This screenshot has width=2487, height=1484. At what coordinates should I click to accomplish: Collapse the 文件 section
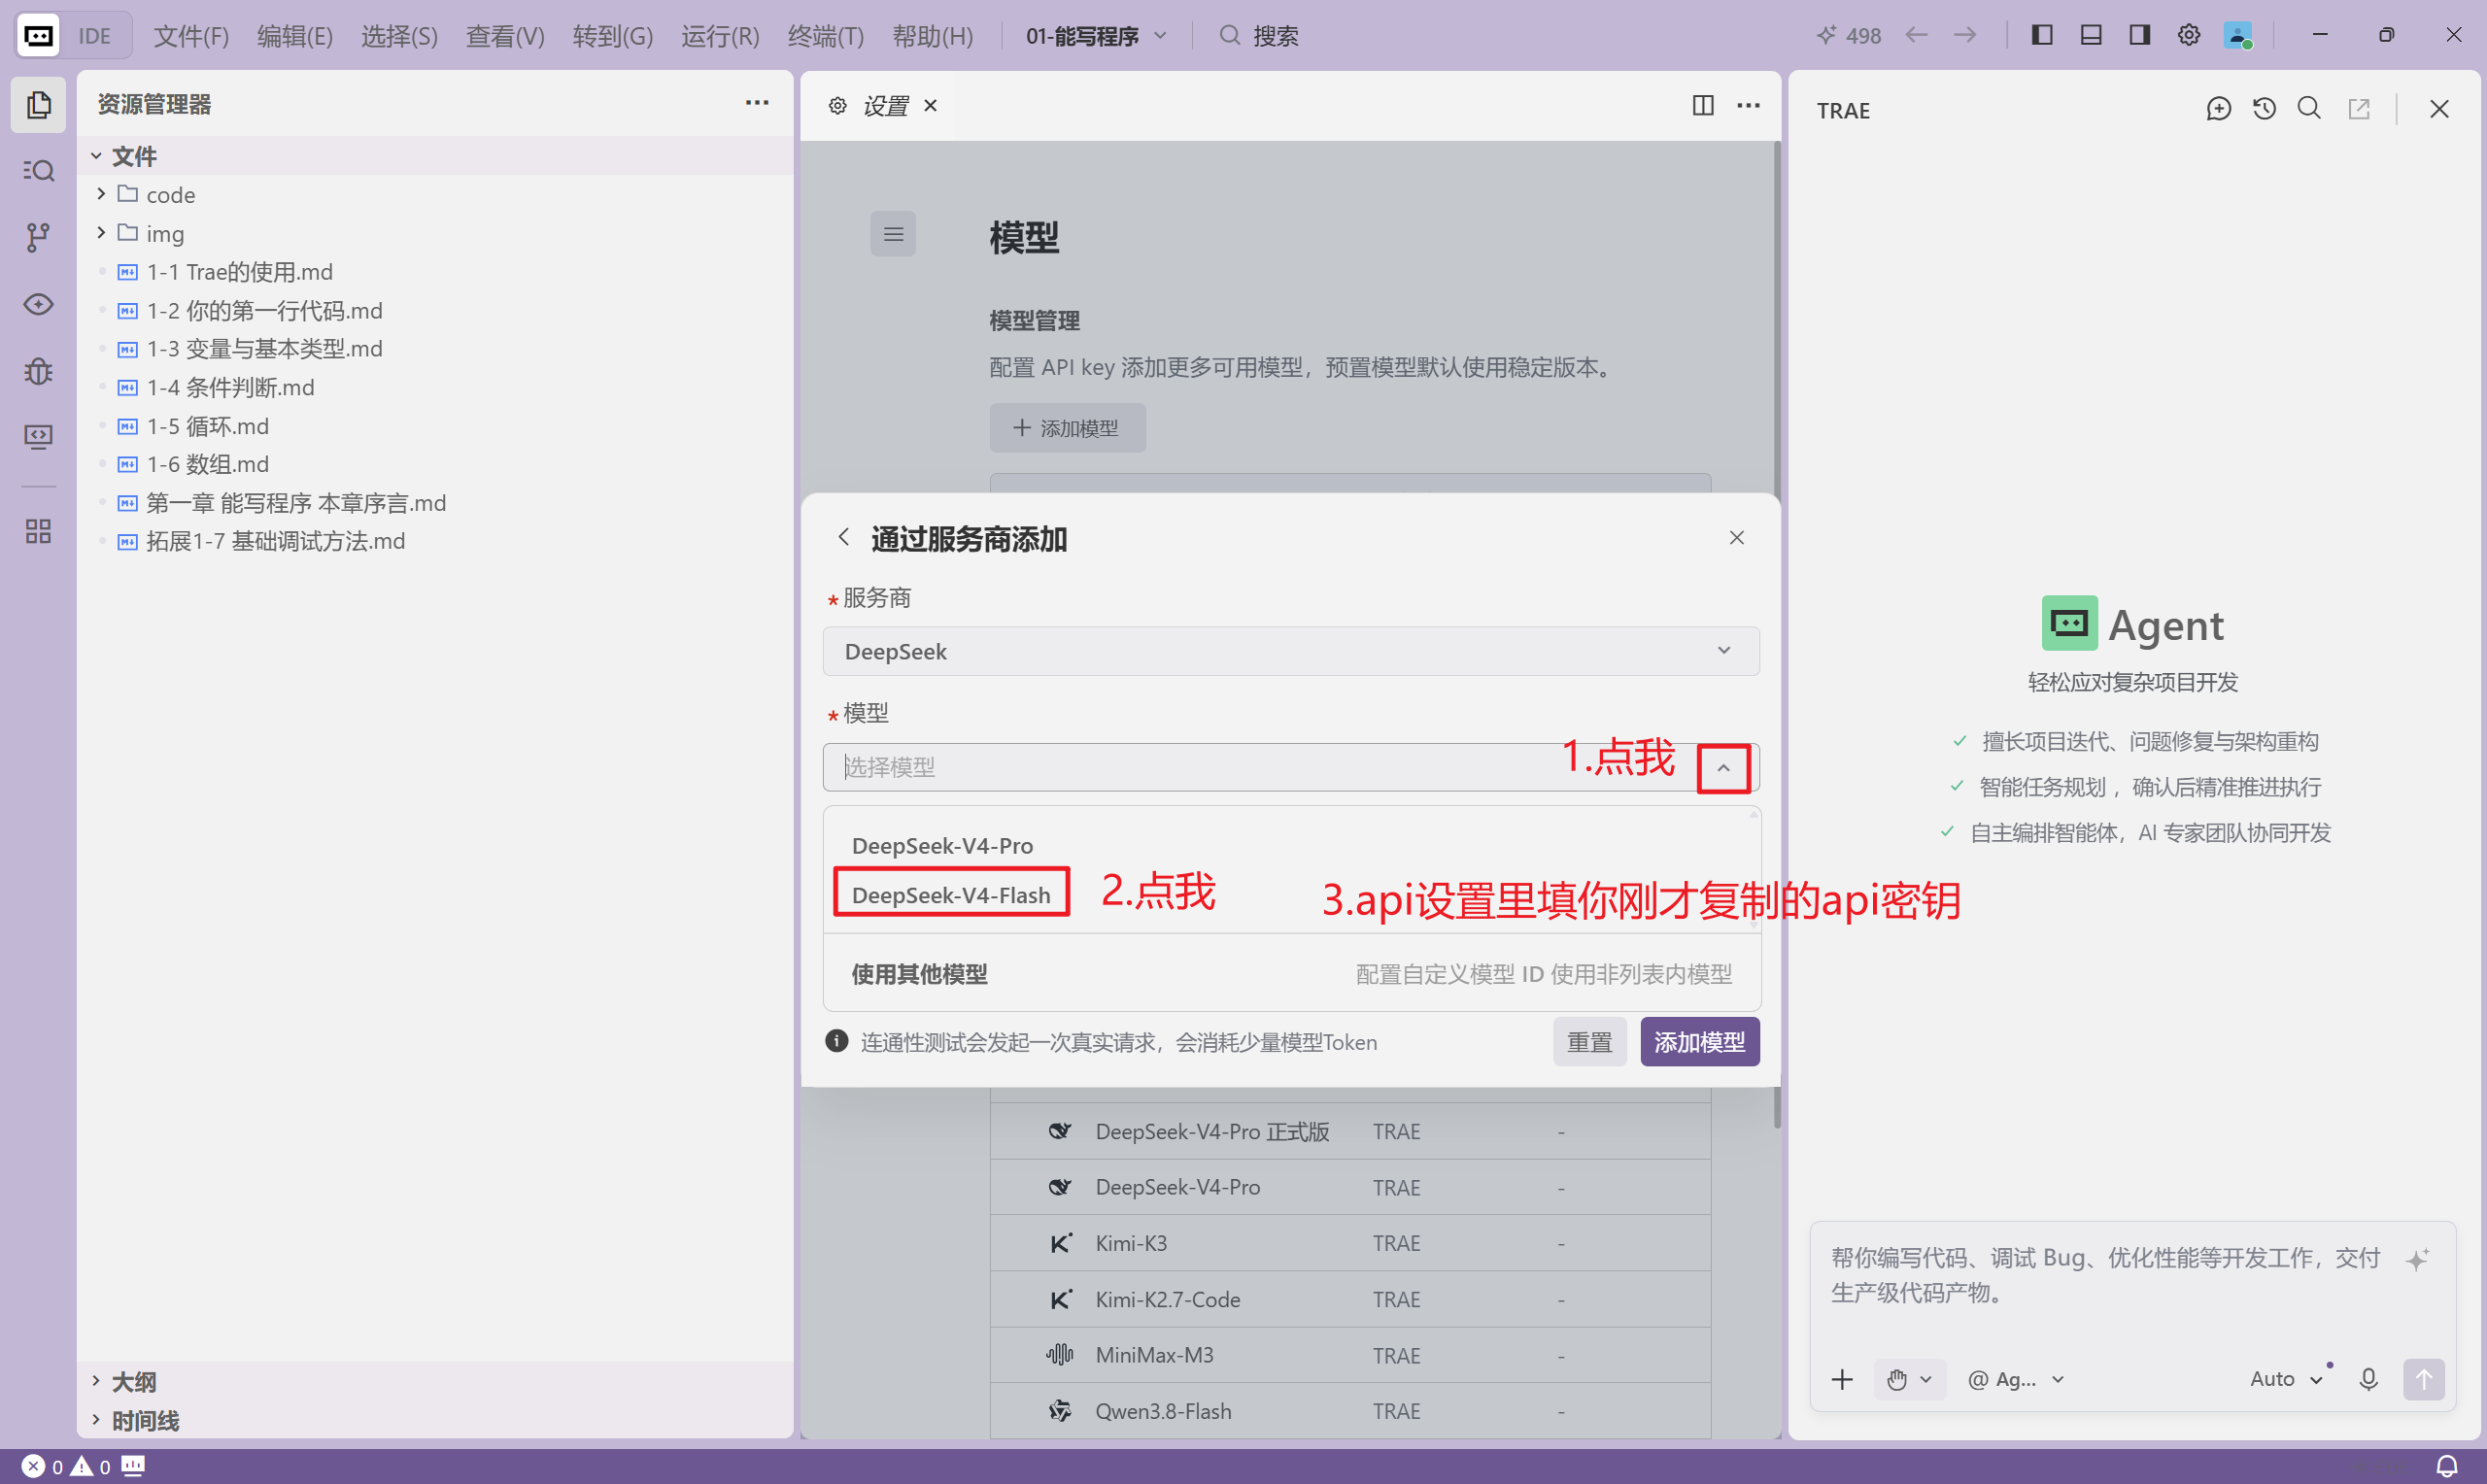97,156
